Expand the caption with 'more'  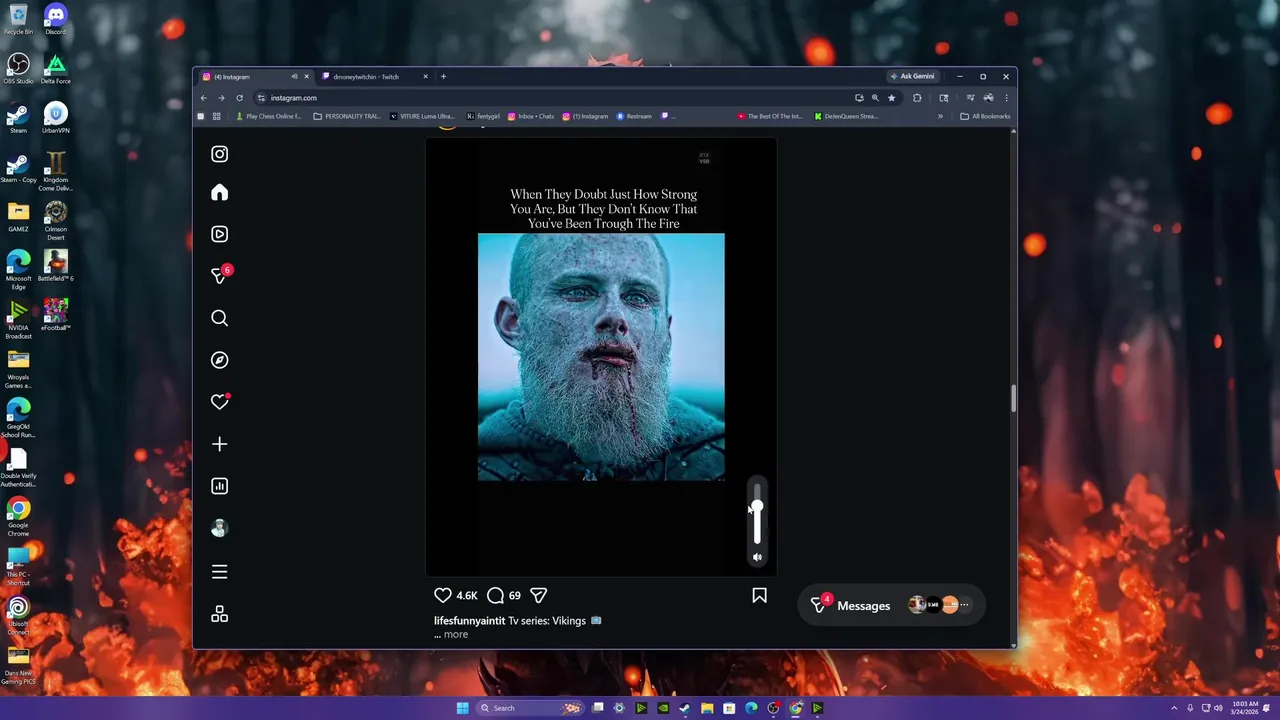point(455,634)
